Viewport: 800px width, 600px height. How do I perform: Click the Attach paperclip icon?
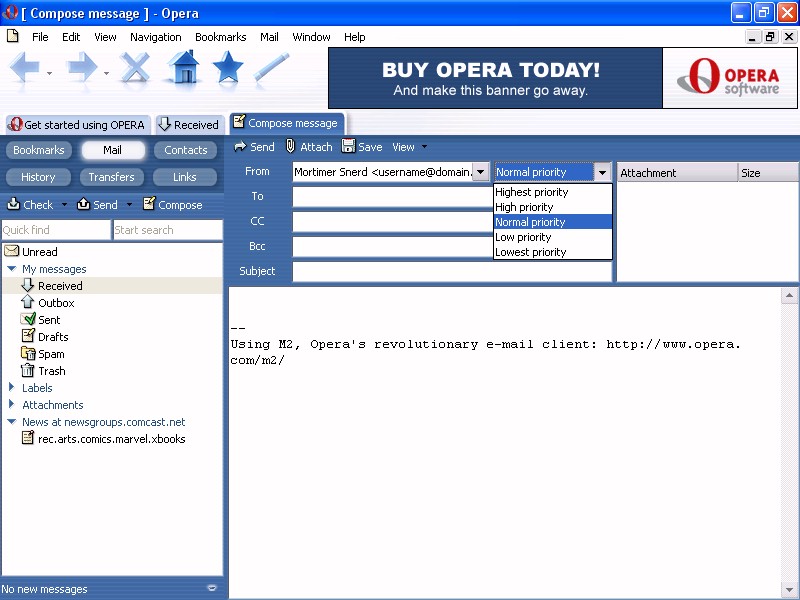click(x=291, y=147)
